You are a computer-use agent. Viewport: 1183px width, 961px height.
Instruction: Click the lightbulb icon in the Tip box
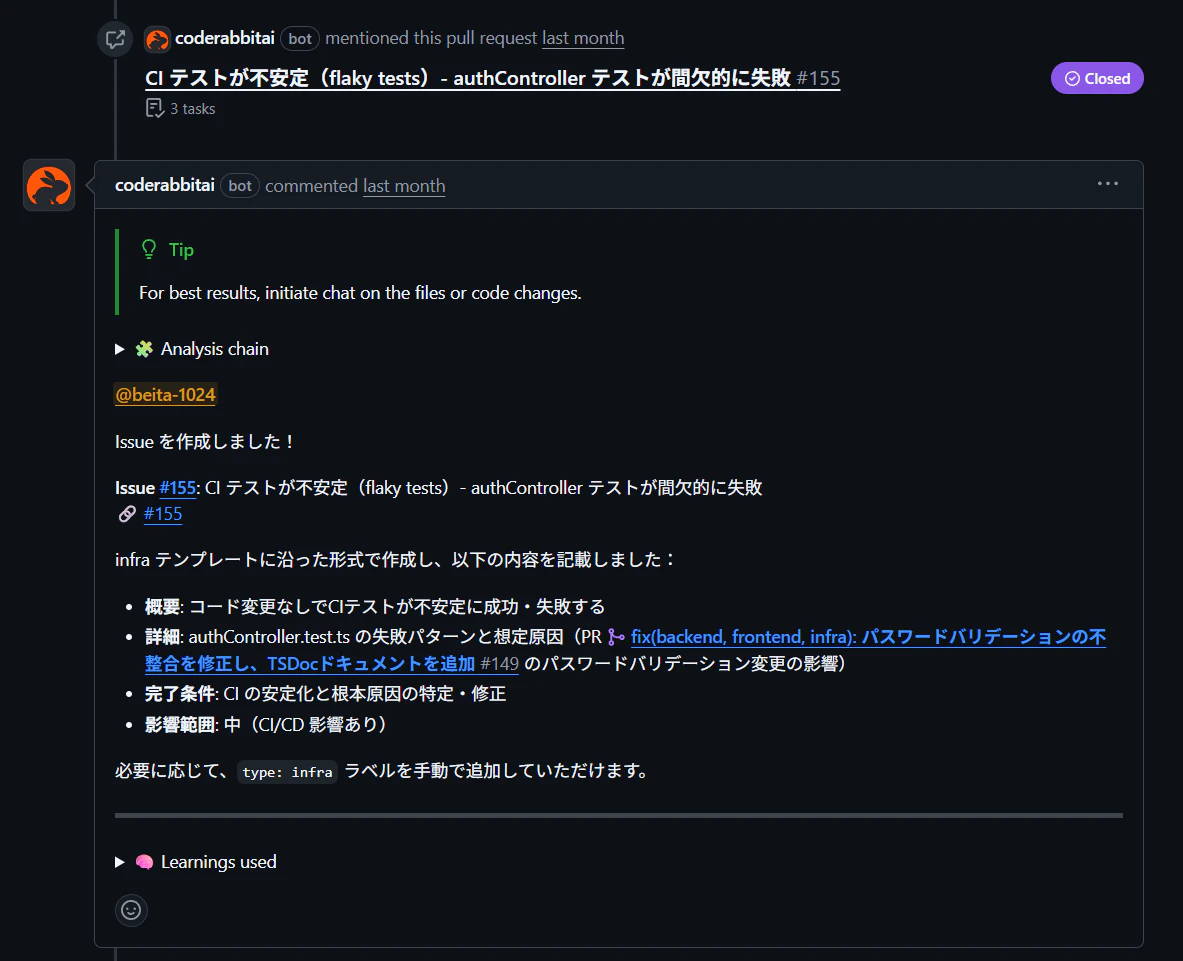tap(148, 249)
